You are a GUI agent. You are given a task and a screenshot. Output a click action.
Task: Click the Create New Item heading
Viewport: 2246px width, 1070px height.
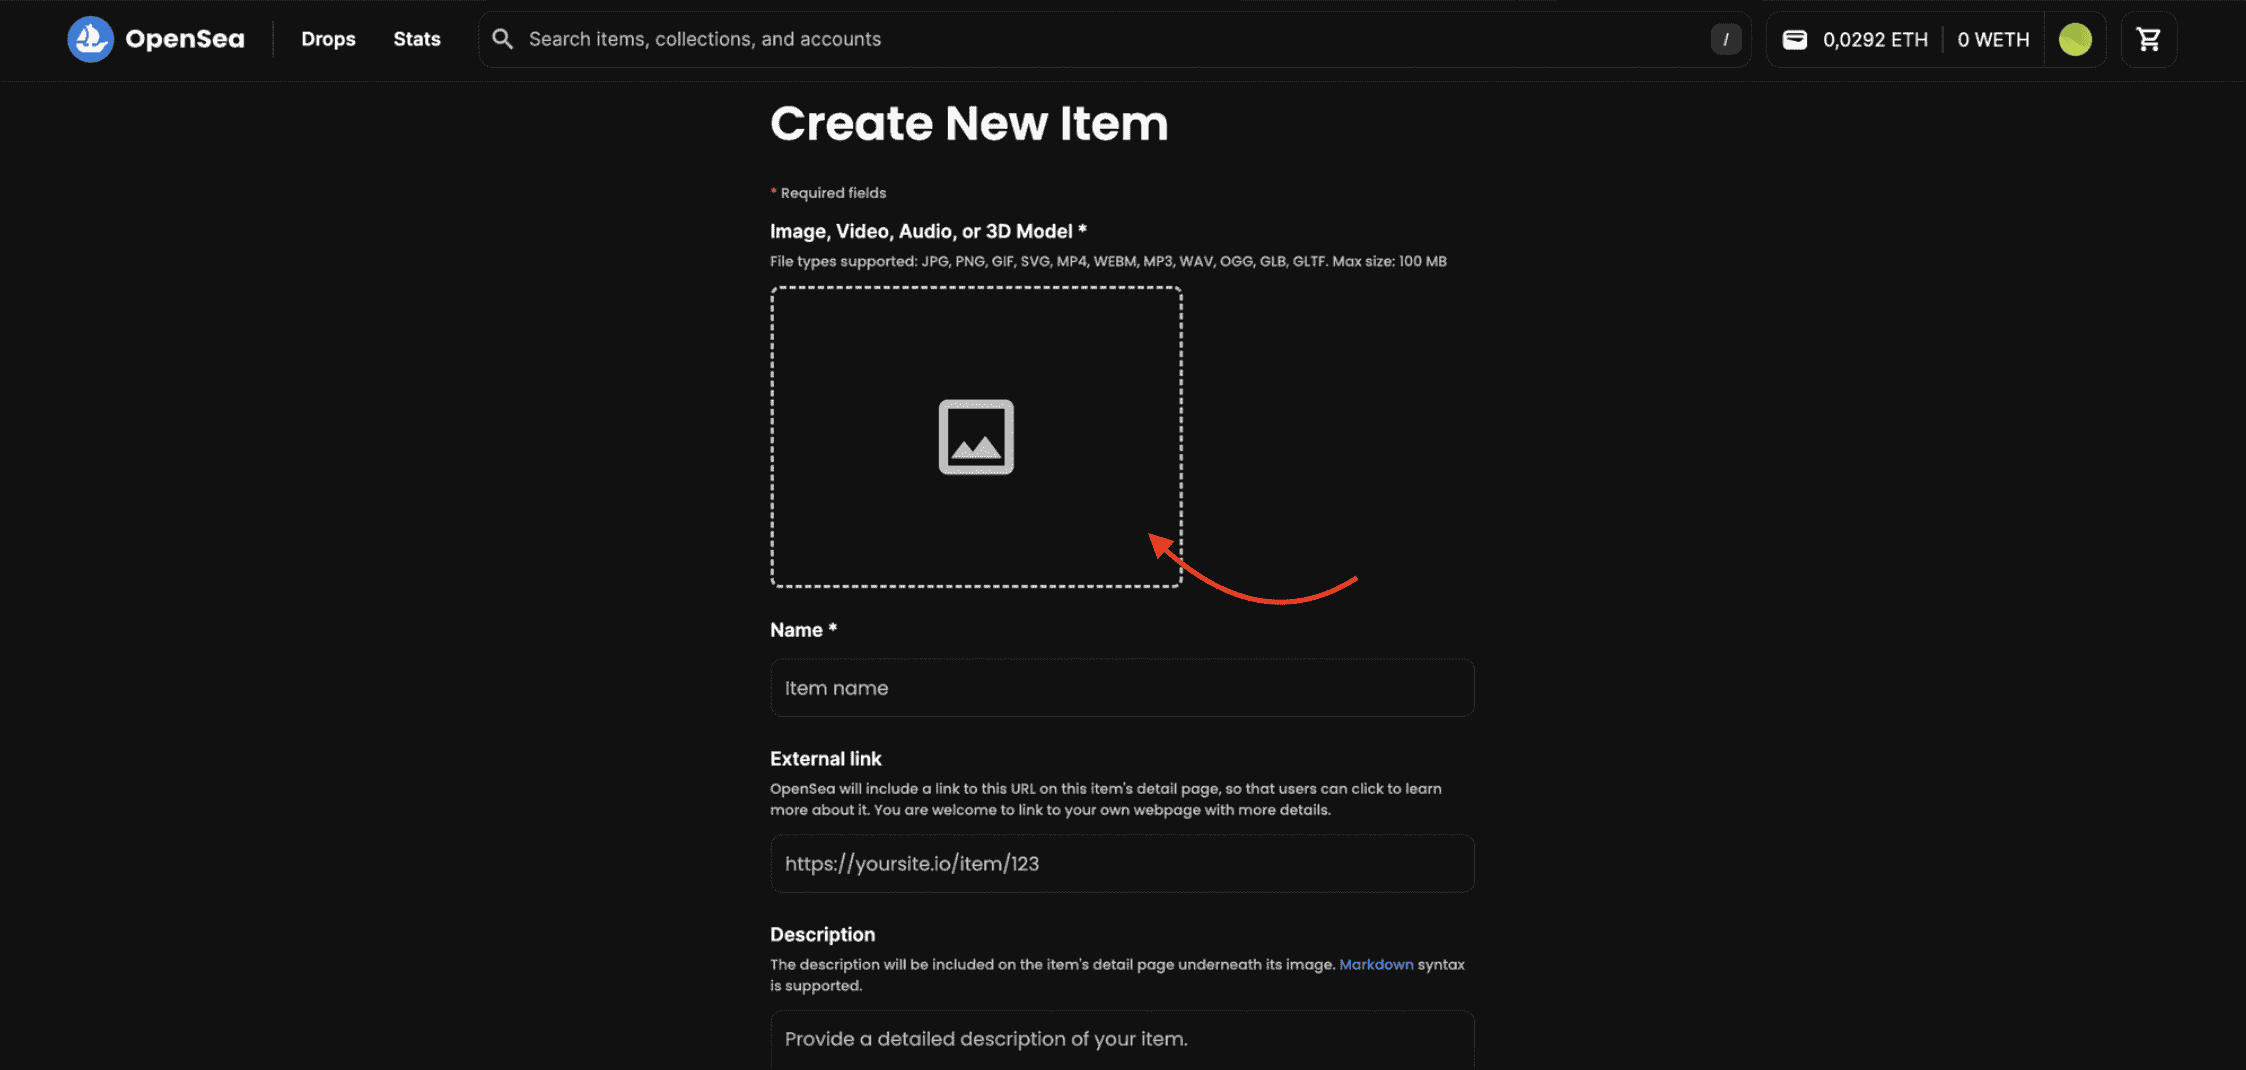969,124
